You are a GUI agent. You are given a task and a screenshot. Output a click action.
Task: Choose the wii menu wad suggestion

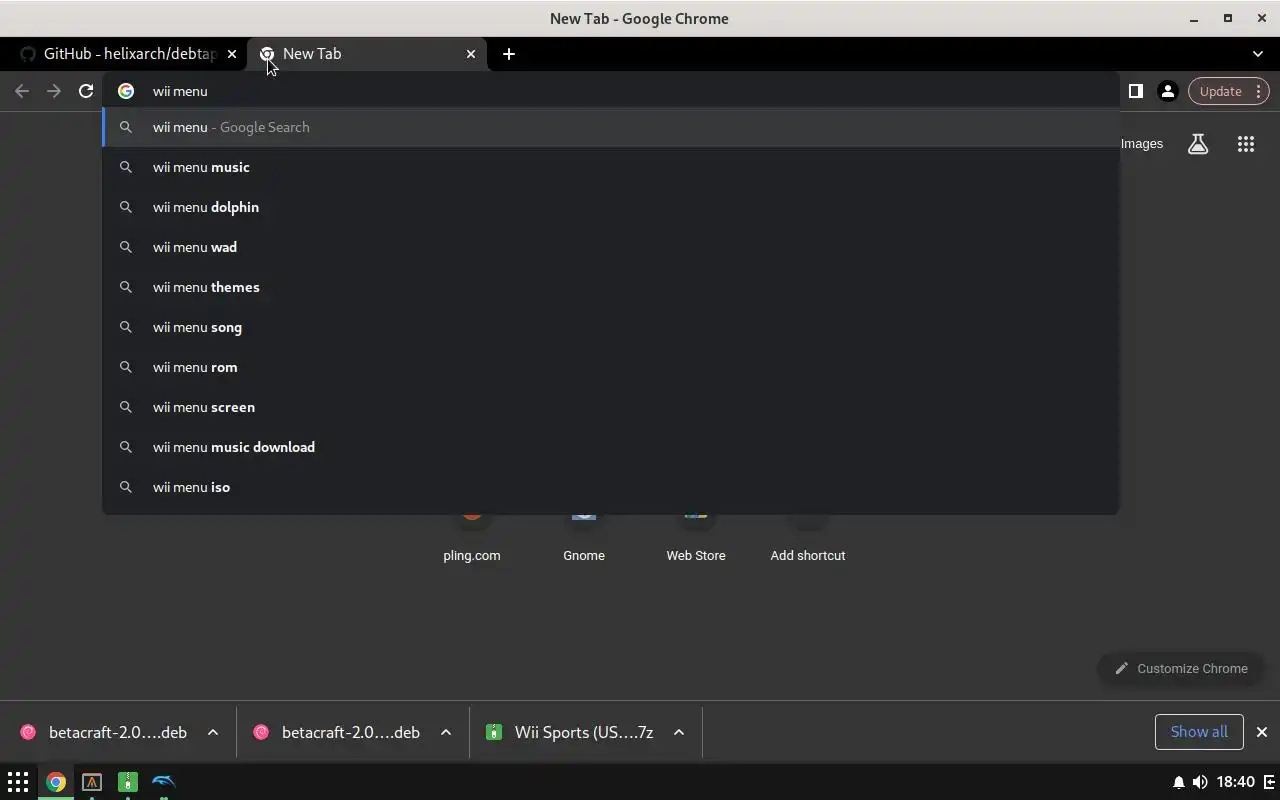click(x=610, y=247)
